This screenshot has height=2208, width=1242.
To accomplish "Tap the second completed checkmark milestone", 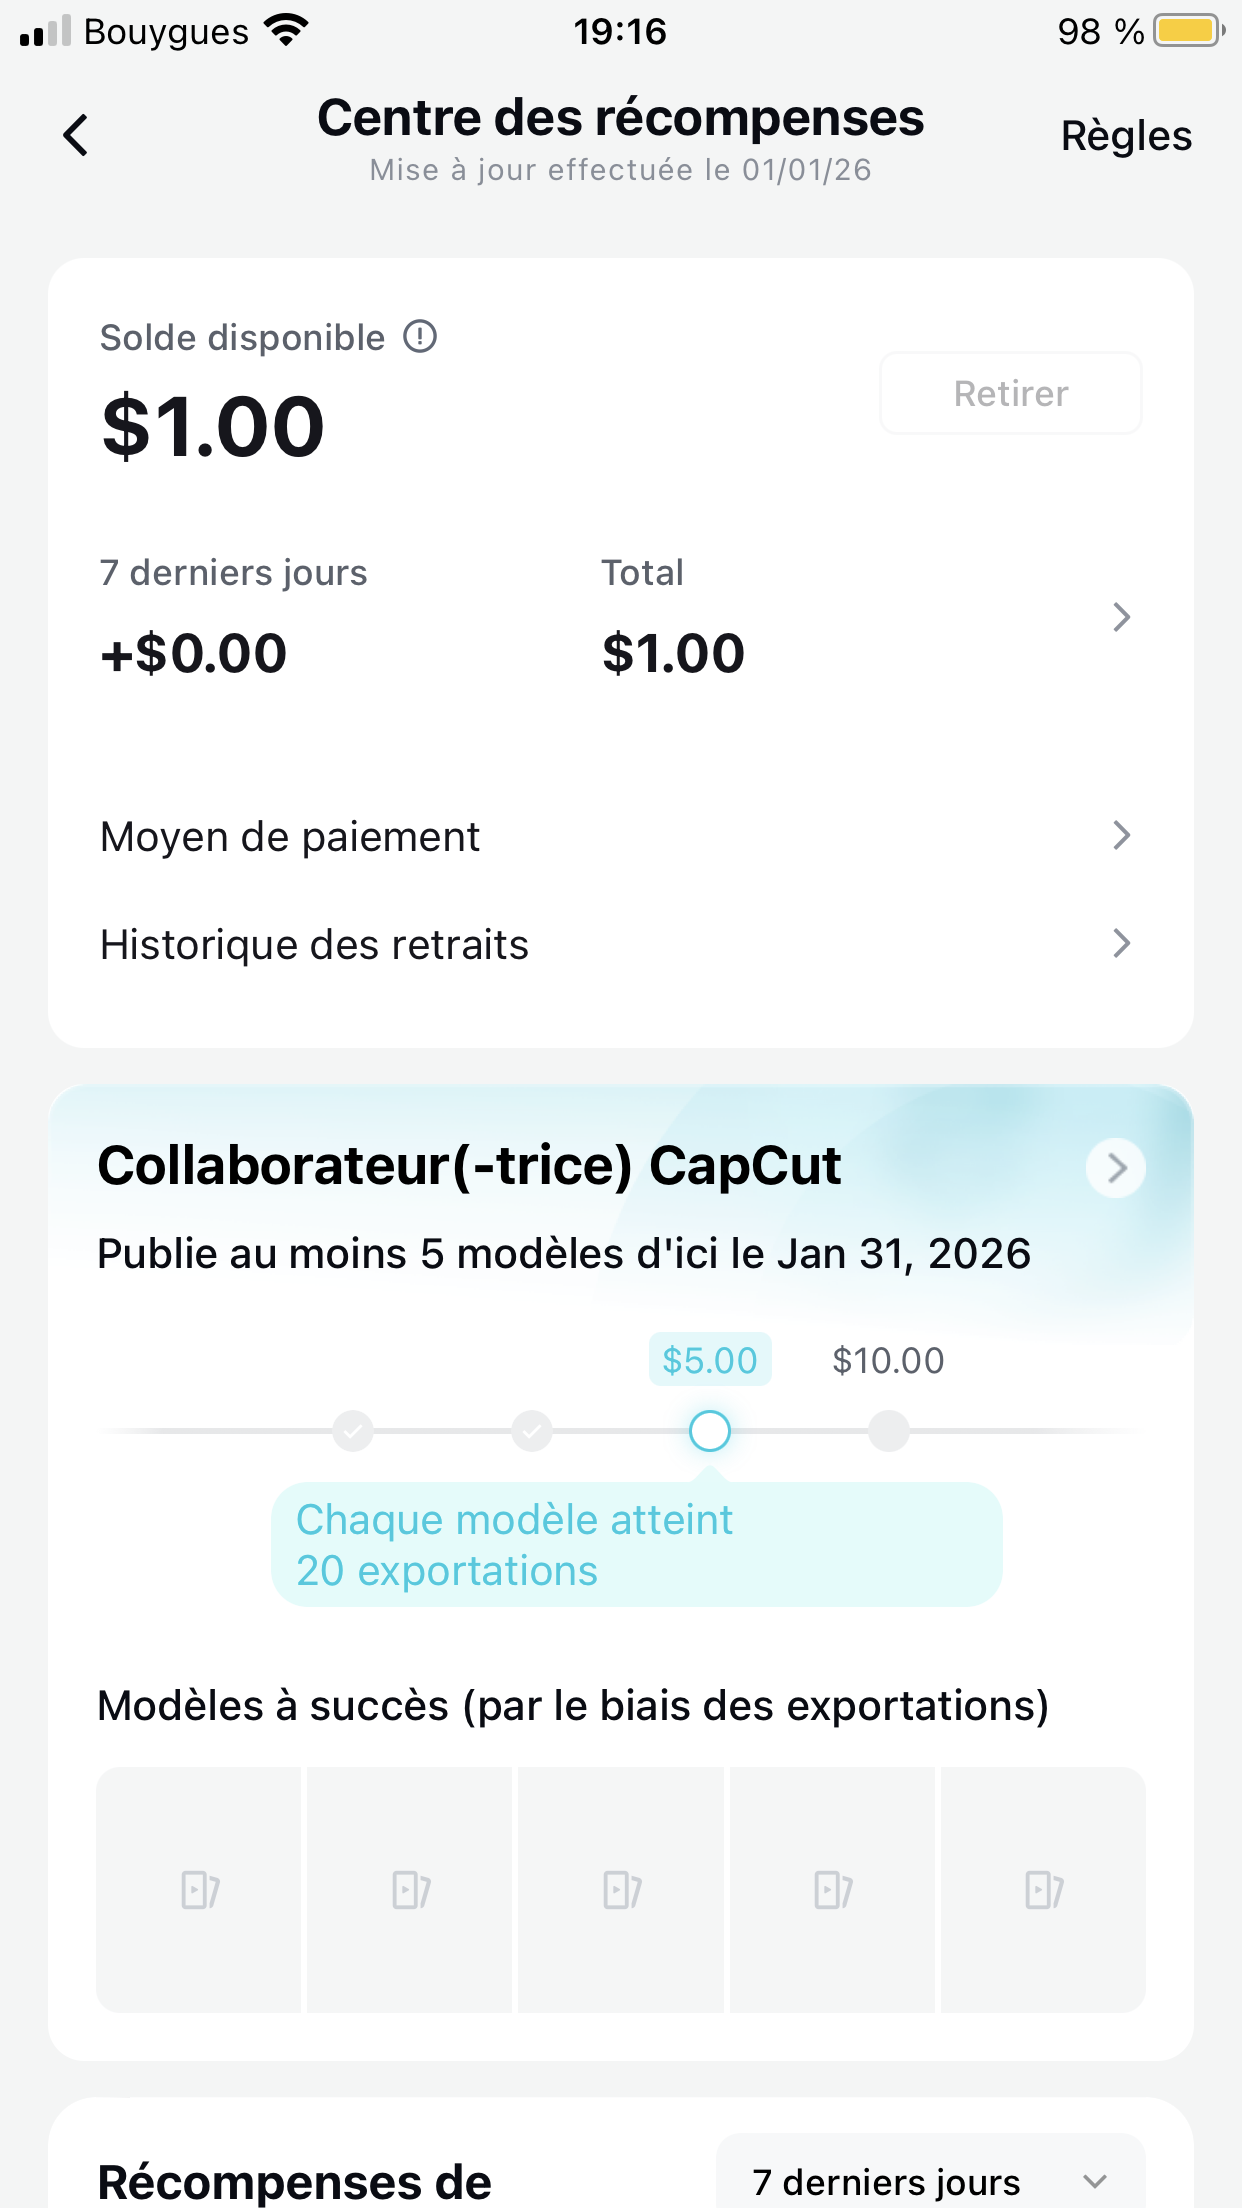I will coord(532,1431).
